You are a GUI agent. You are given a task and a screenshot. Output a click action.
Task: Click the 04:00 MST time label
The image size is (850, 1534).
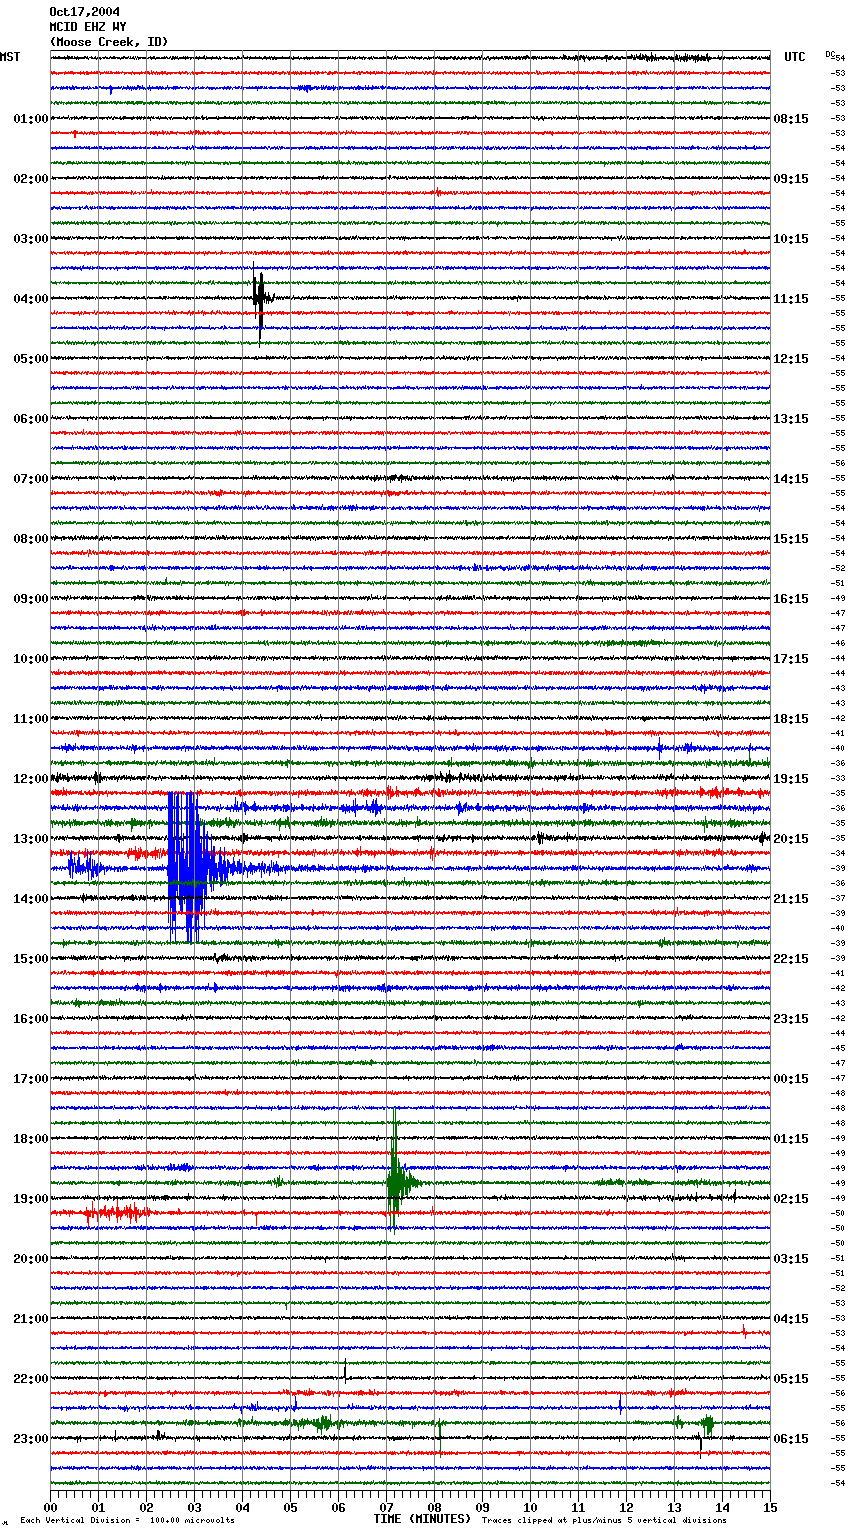(x=31, y=299)
